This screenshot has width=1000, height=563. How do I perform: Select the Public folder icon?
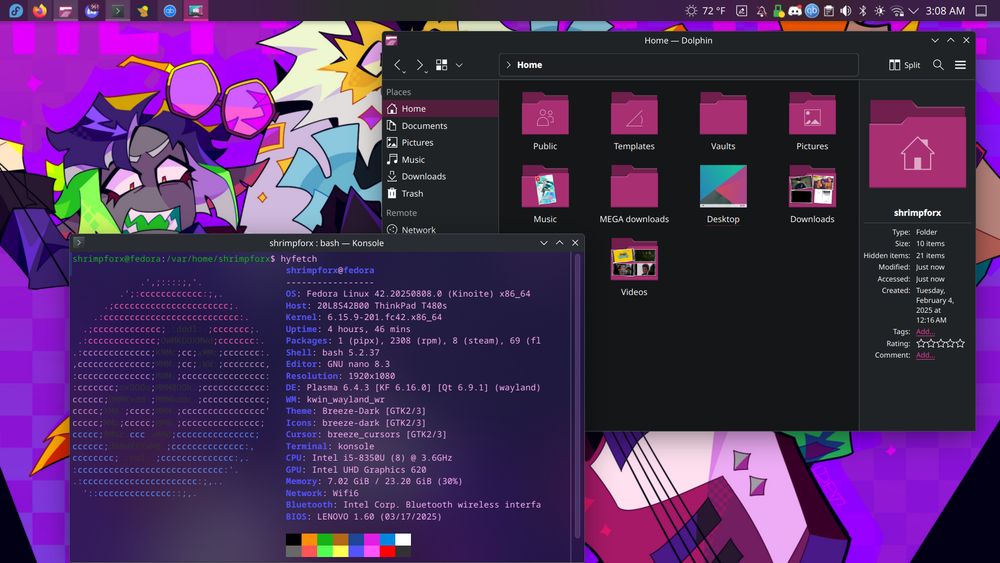(x=545, y=113)
